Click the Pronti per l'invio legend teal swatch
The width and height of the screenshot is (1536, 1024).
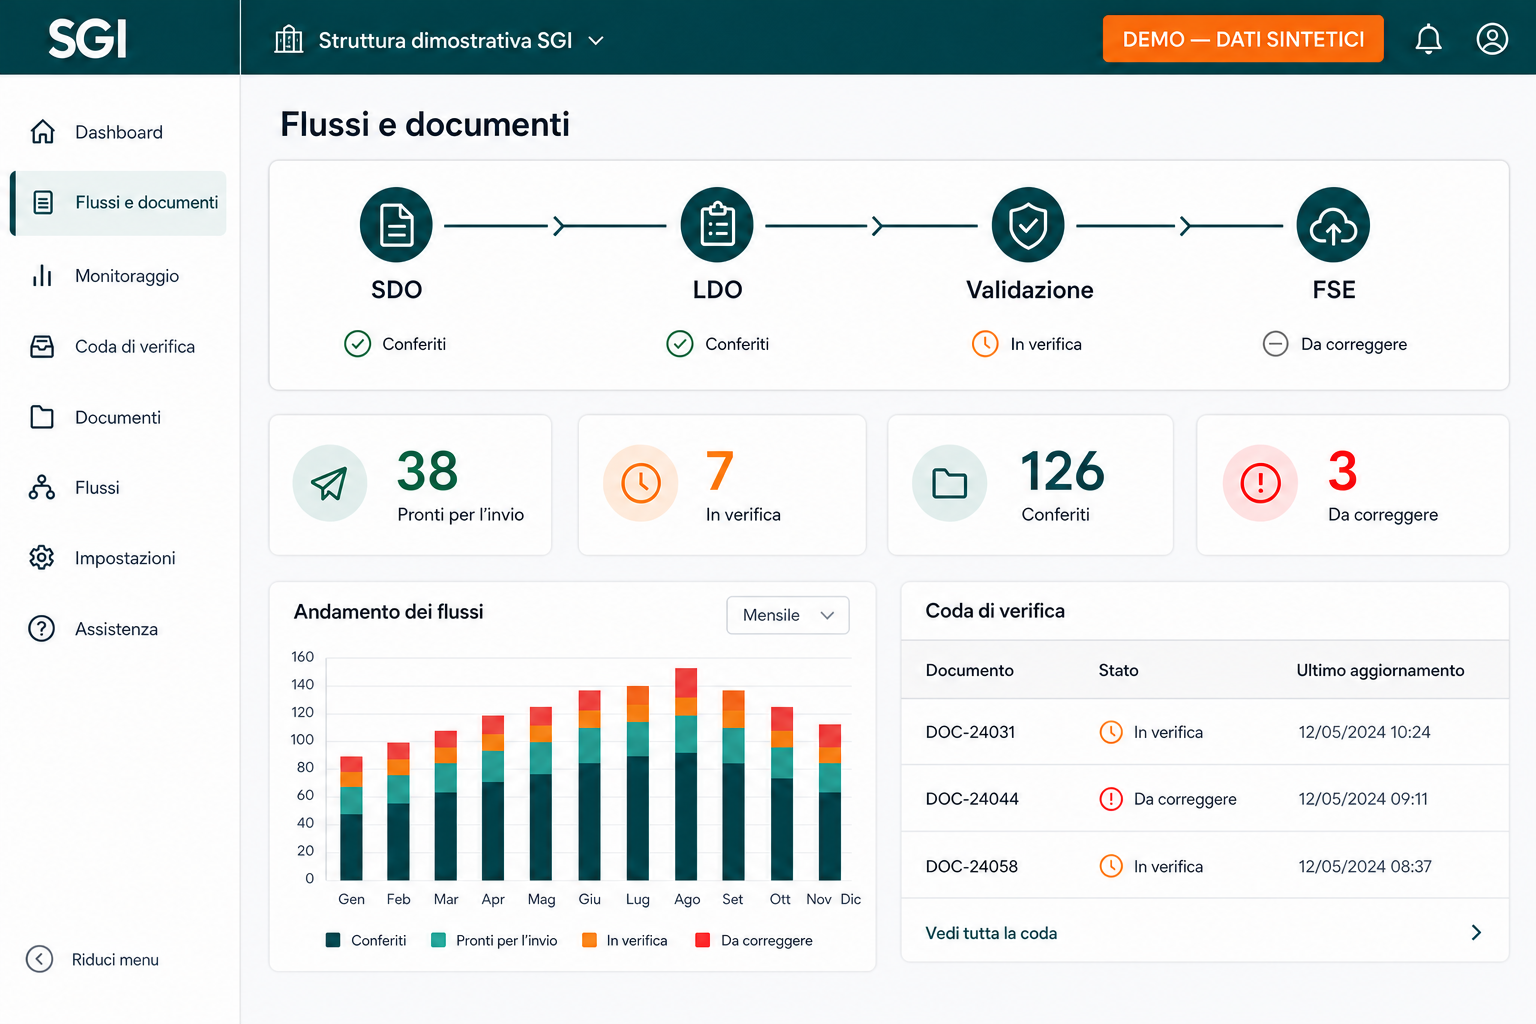[438, 940]
